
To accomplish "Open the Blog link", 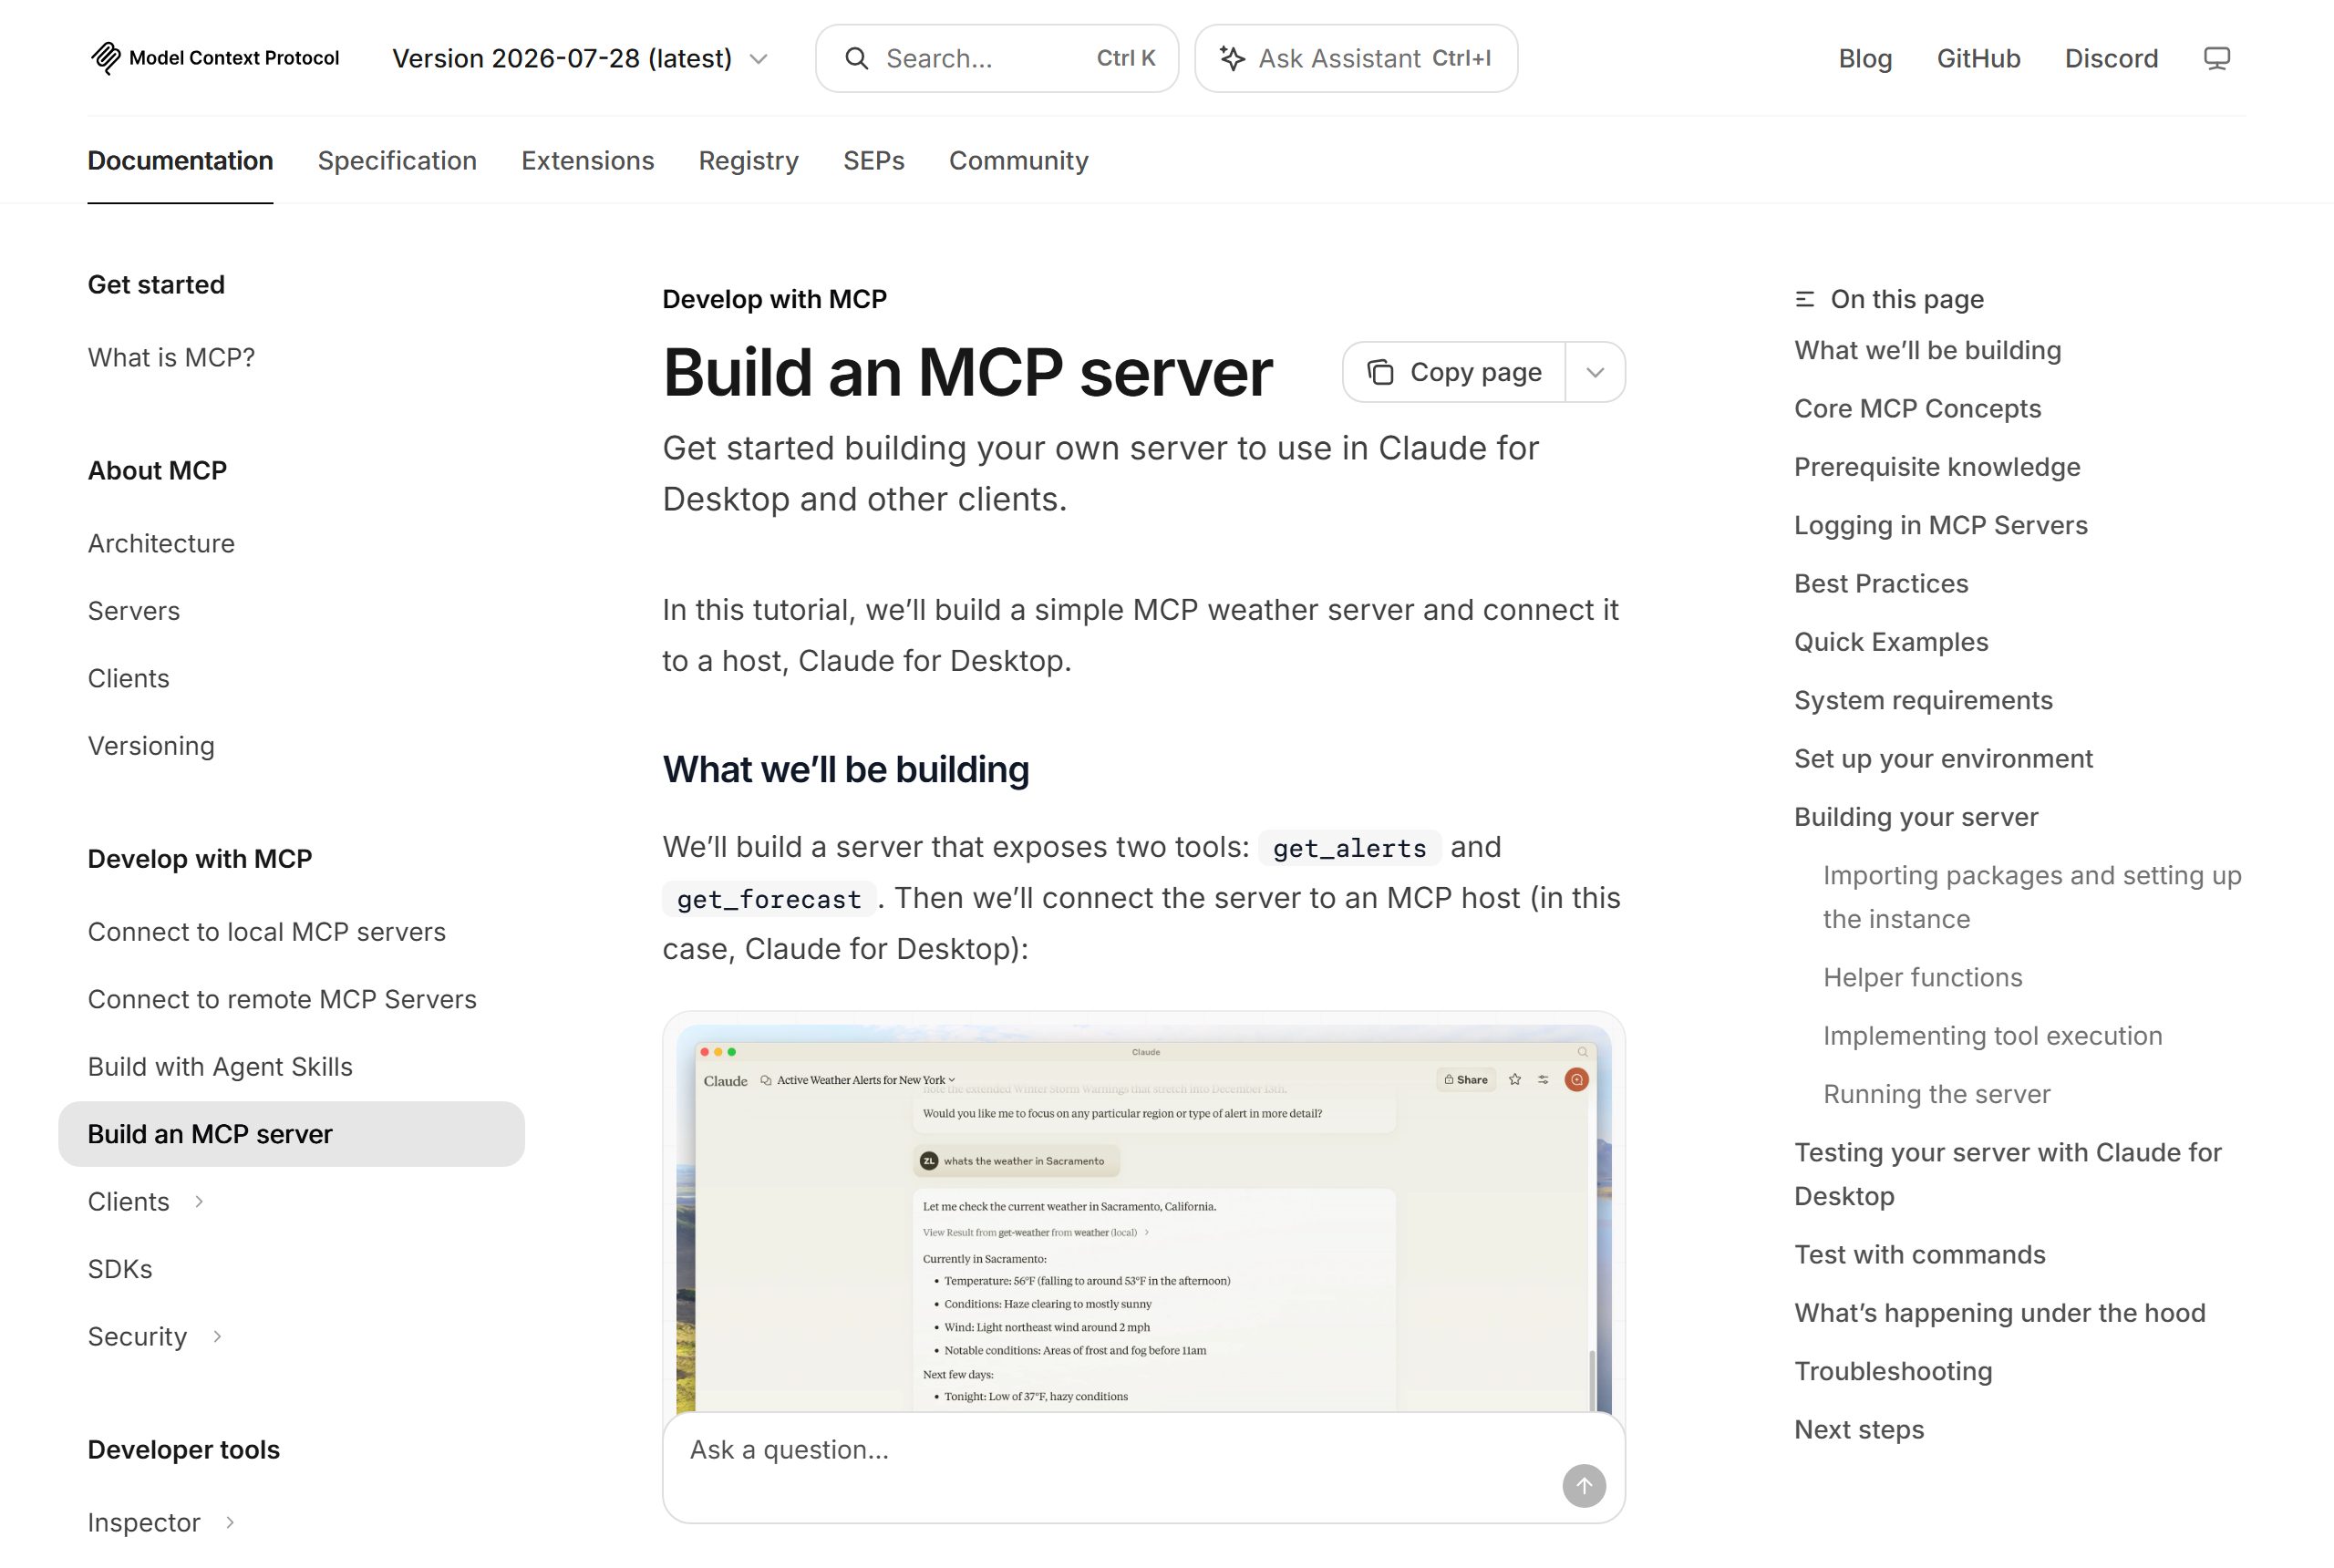I will pos(1865,58).
